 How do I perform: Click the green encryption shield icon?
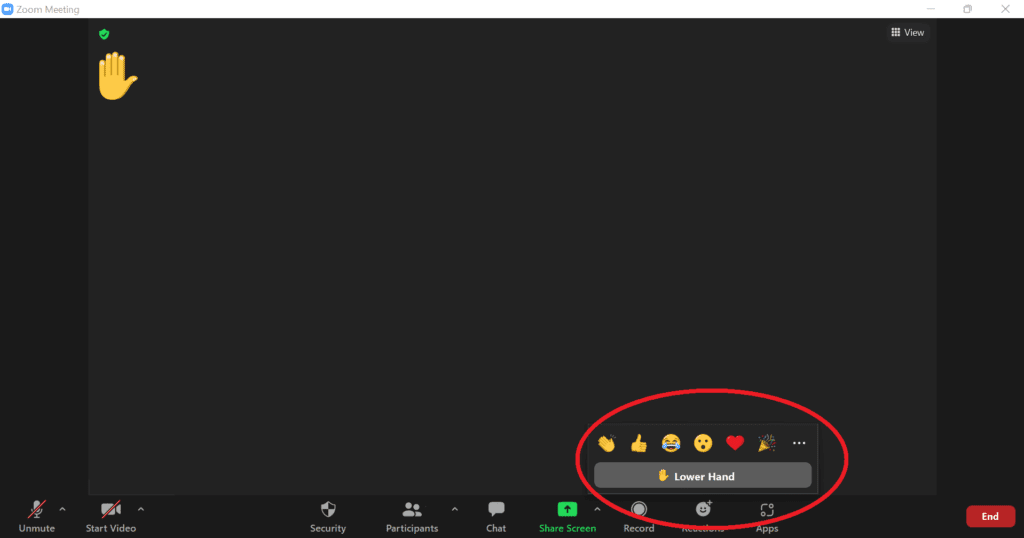[104, 34]
